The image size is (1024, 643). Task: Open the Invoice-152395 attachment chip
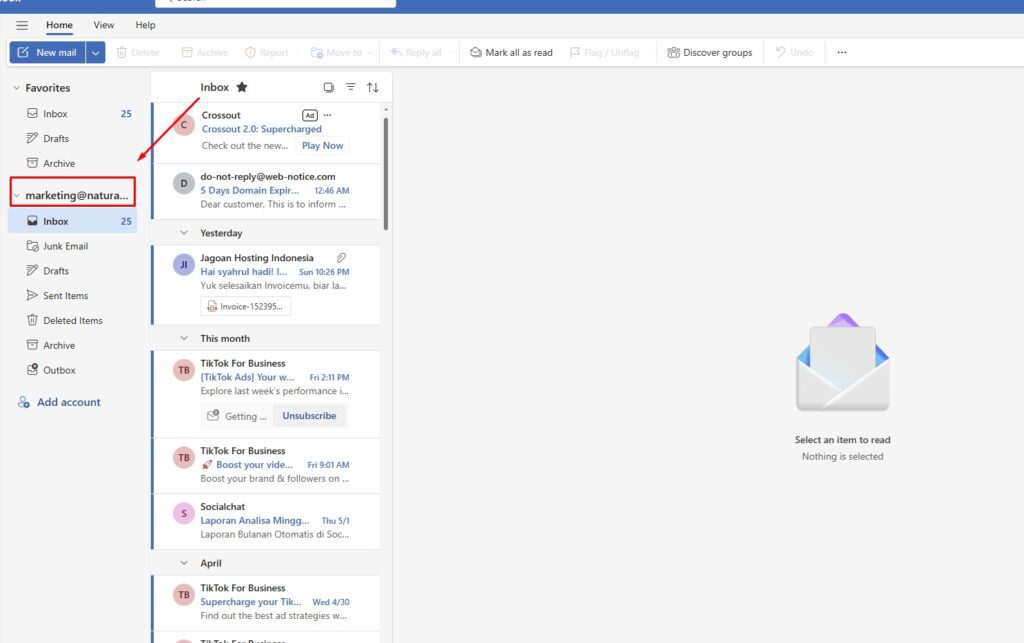(246, 306)
